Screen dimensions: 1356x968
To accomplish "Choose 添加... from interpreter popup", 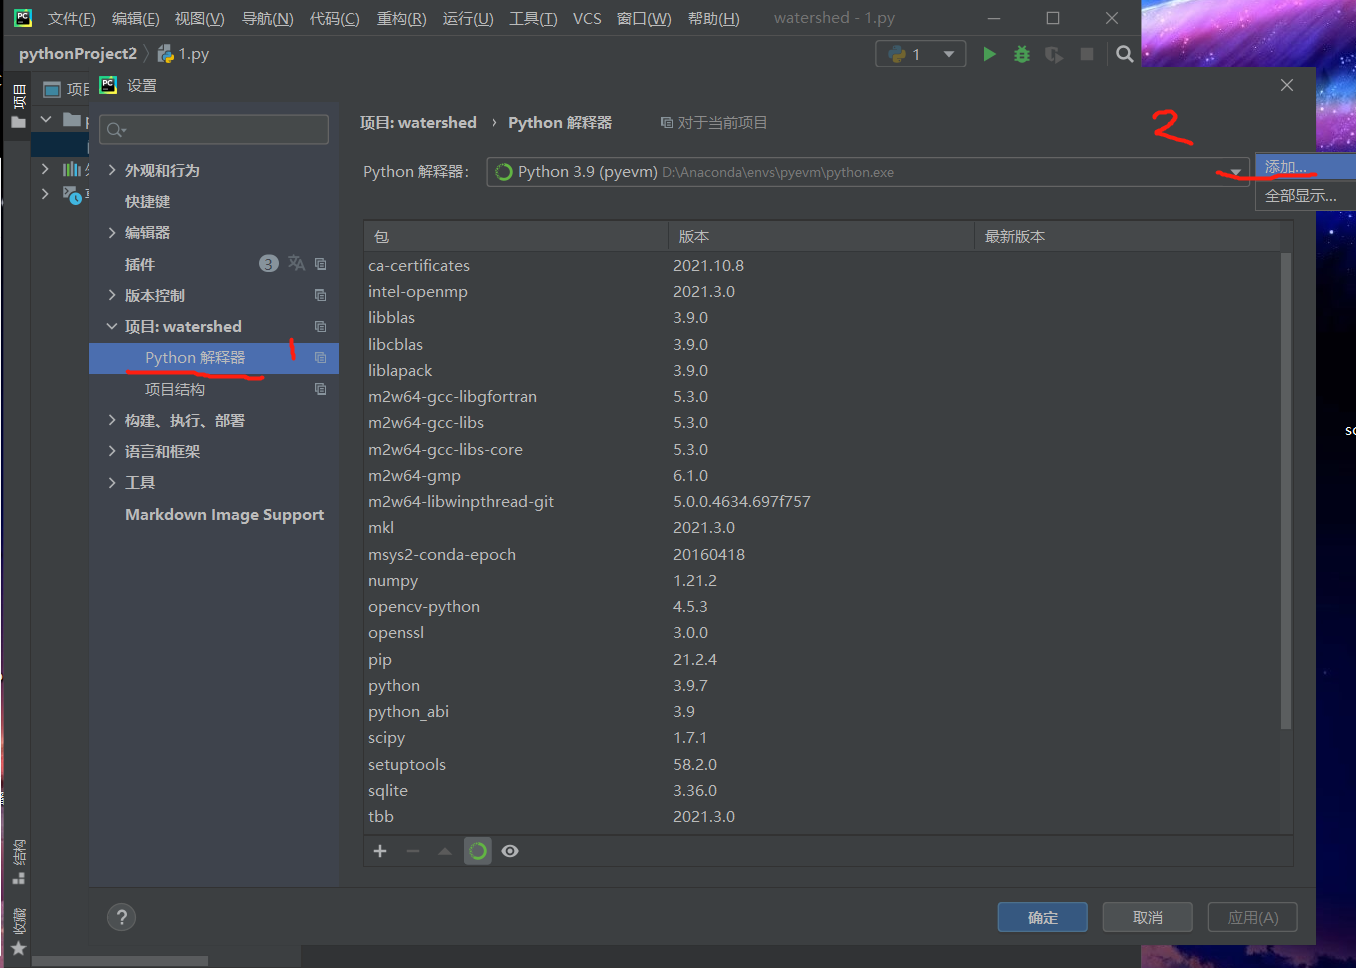I will point(1305,167).
